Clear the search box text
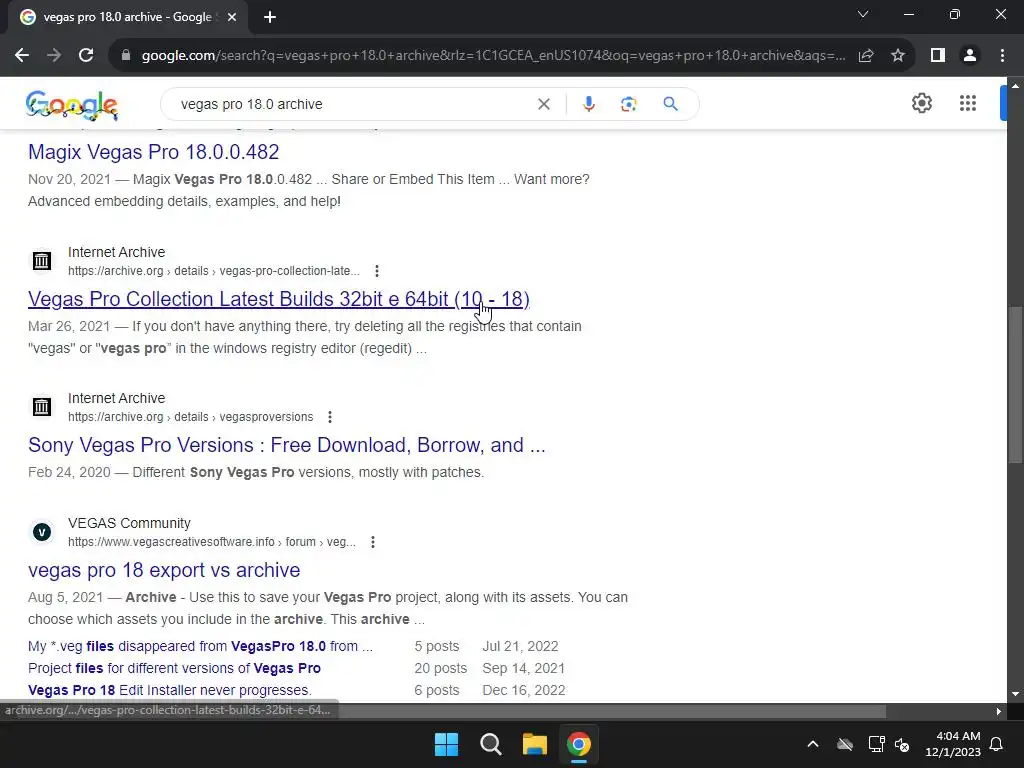This screenshot has width=1024, height=768. pos(543,104)
